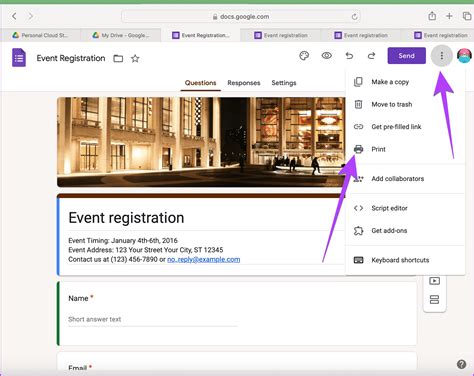Click the pre-filled link chain icon
Image resolution: width=474 pixels, height=376 pixels.
[358, 127]
